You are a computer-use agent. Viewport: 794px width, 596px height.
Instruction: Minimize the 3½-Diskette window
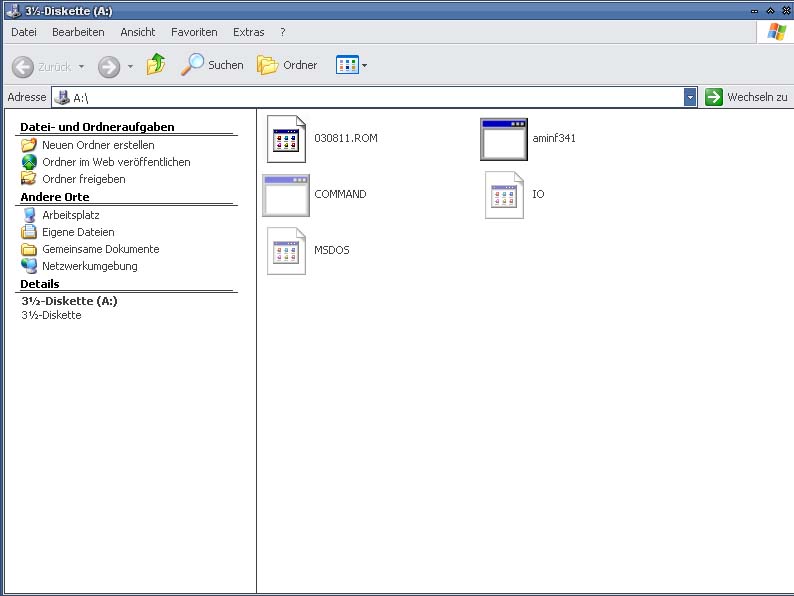pyautogui.click(x=755, y=11)
